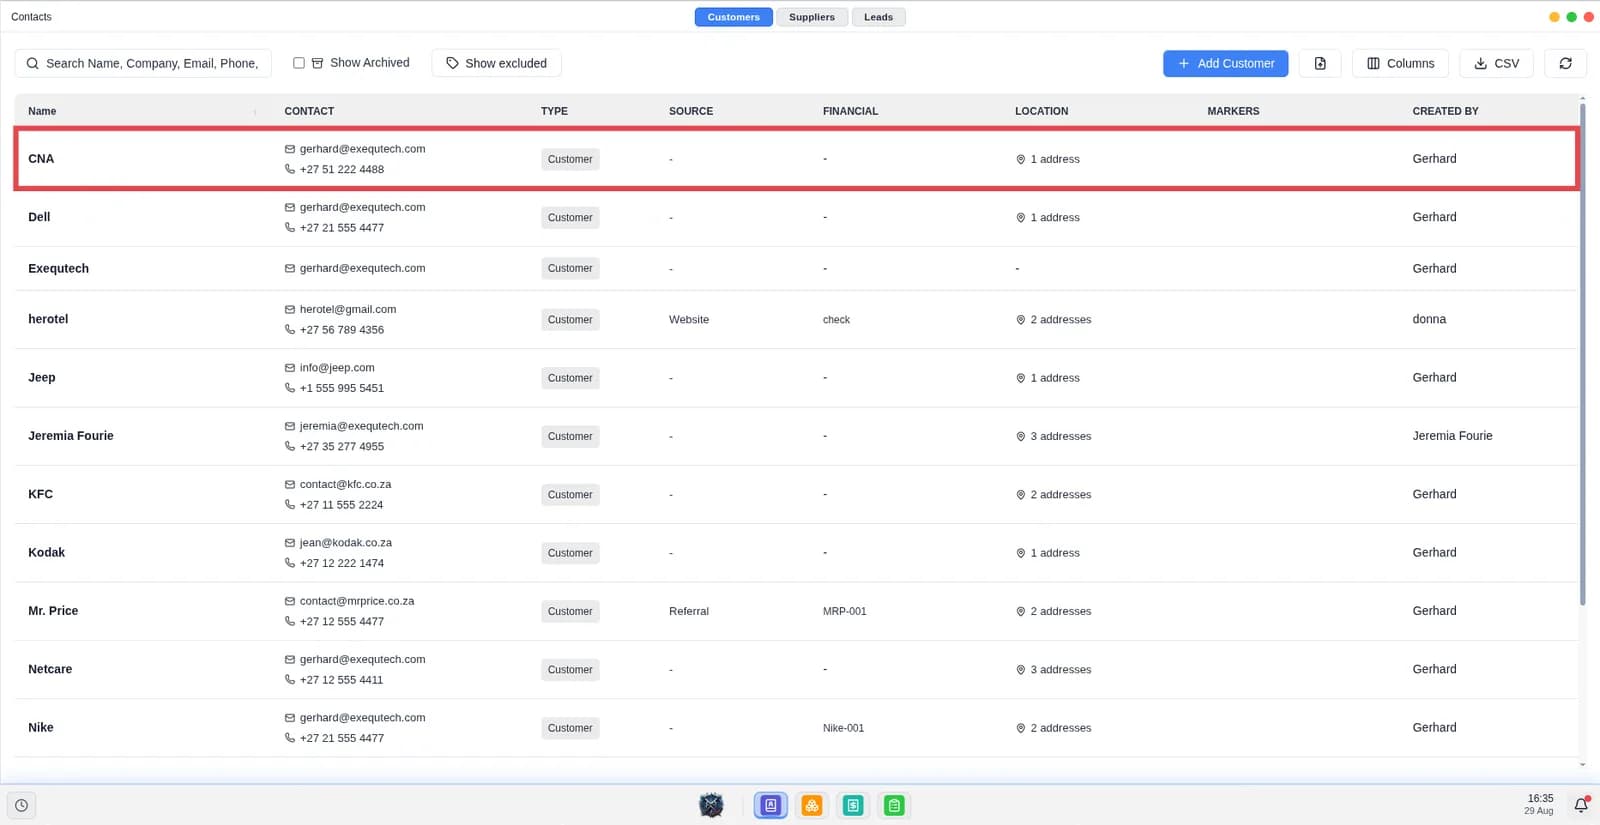
Task: Open the notifications bell
Action: [1581, 805]
